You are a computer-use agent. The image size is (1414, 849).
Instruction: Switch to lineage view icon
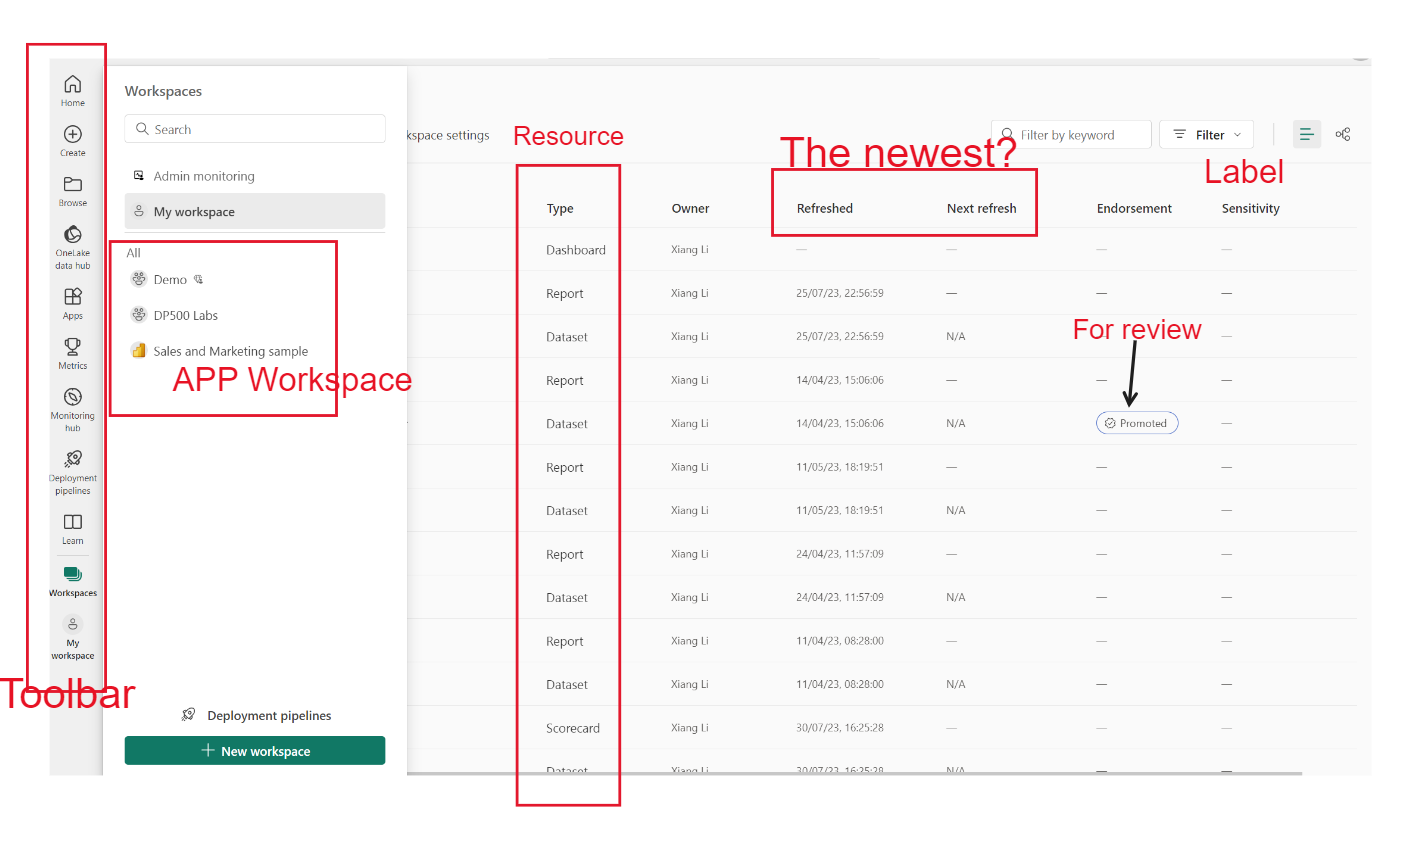tap(1343, 134)
